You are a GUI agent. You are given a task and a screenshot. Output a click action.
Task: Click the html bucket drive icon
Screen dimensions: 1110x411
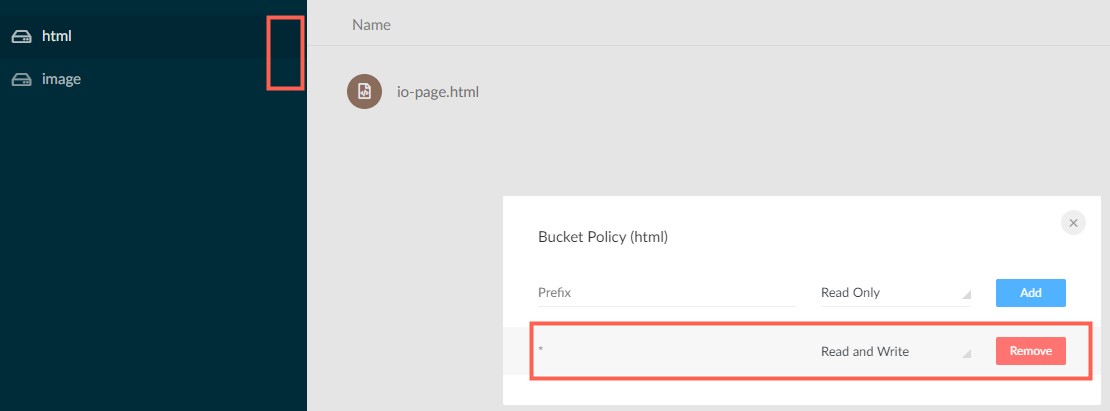[x=21, y=37]
